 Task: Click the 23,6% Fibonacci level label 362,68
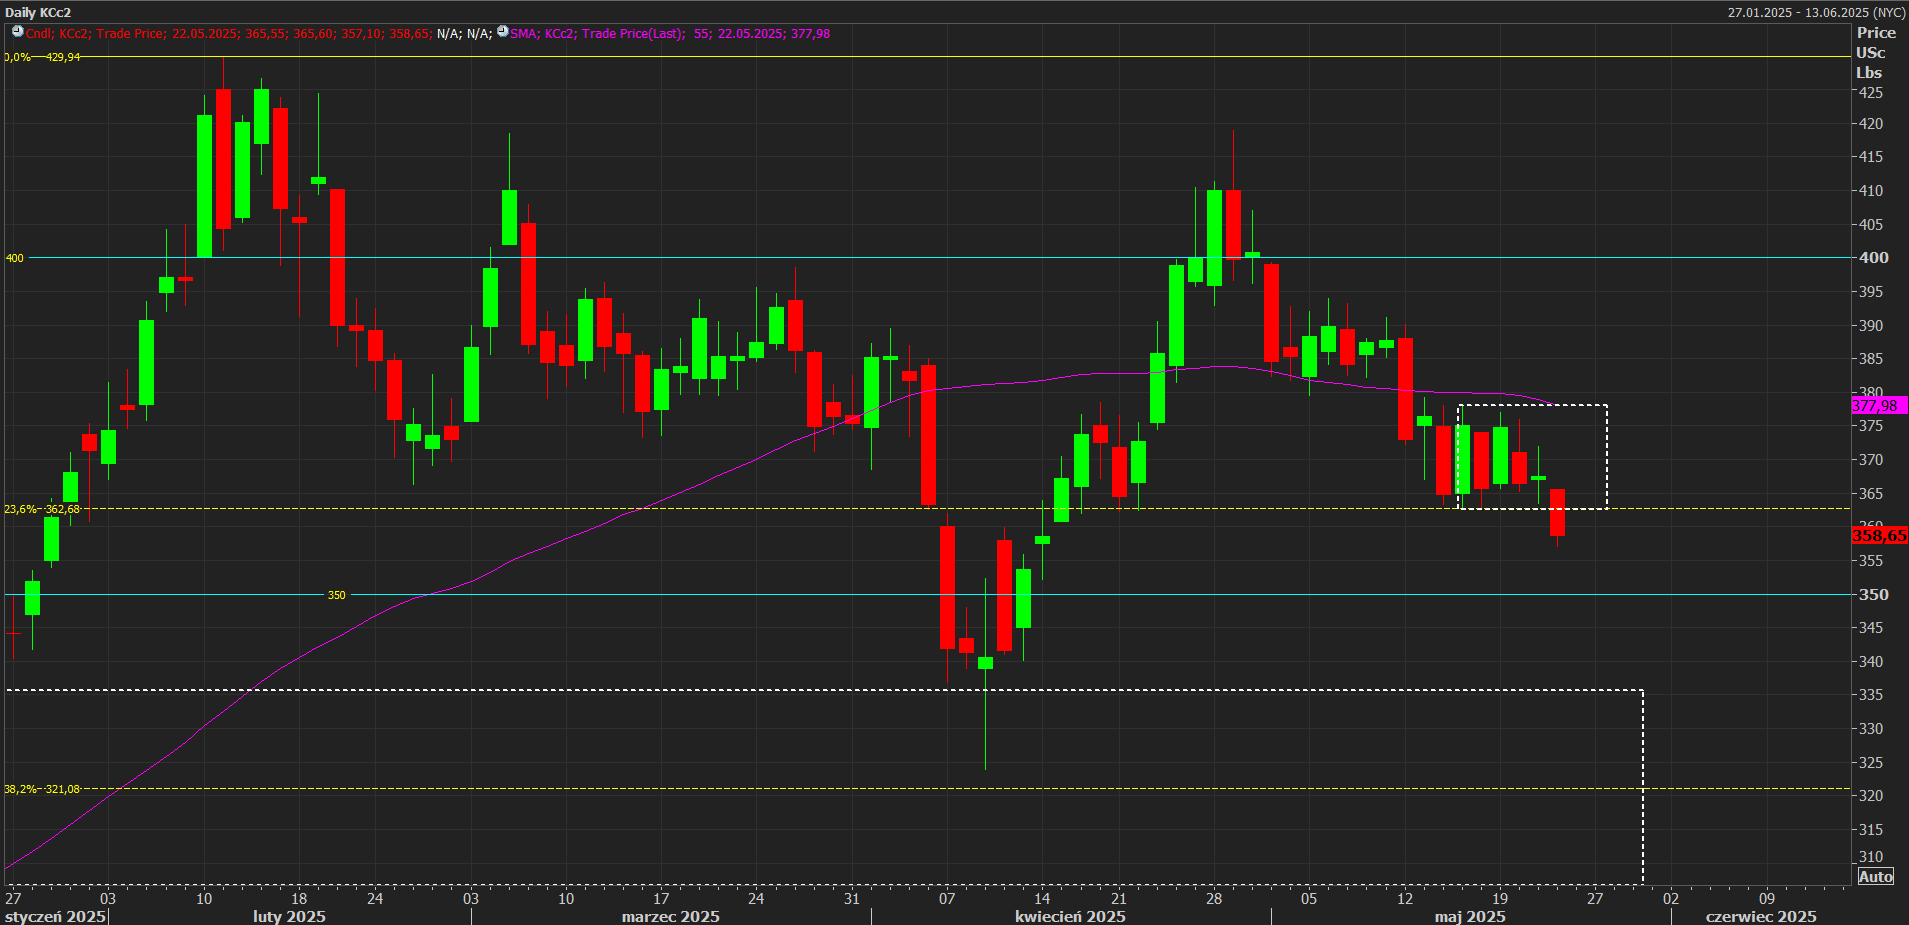[42, 509]
